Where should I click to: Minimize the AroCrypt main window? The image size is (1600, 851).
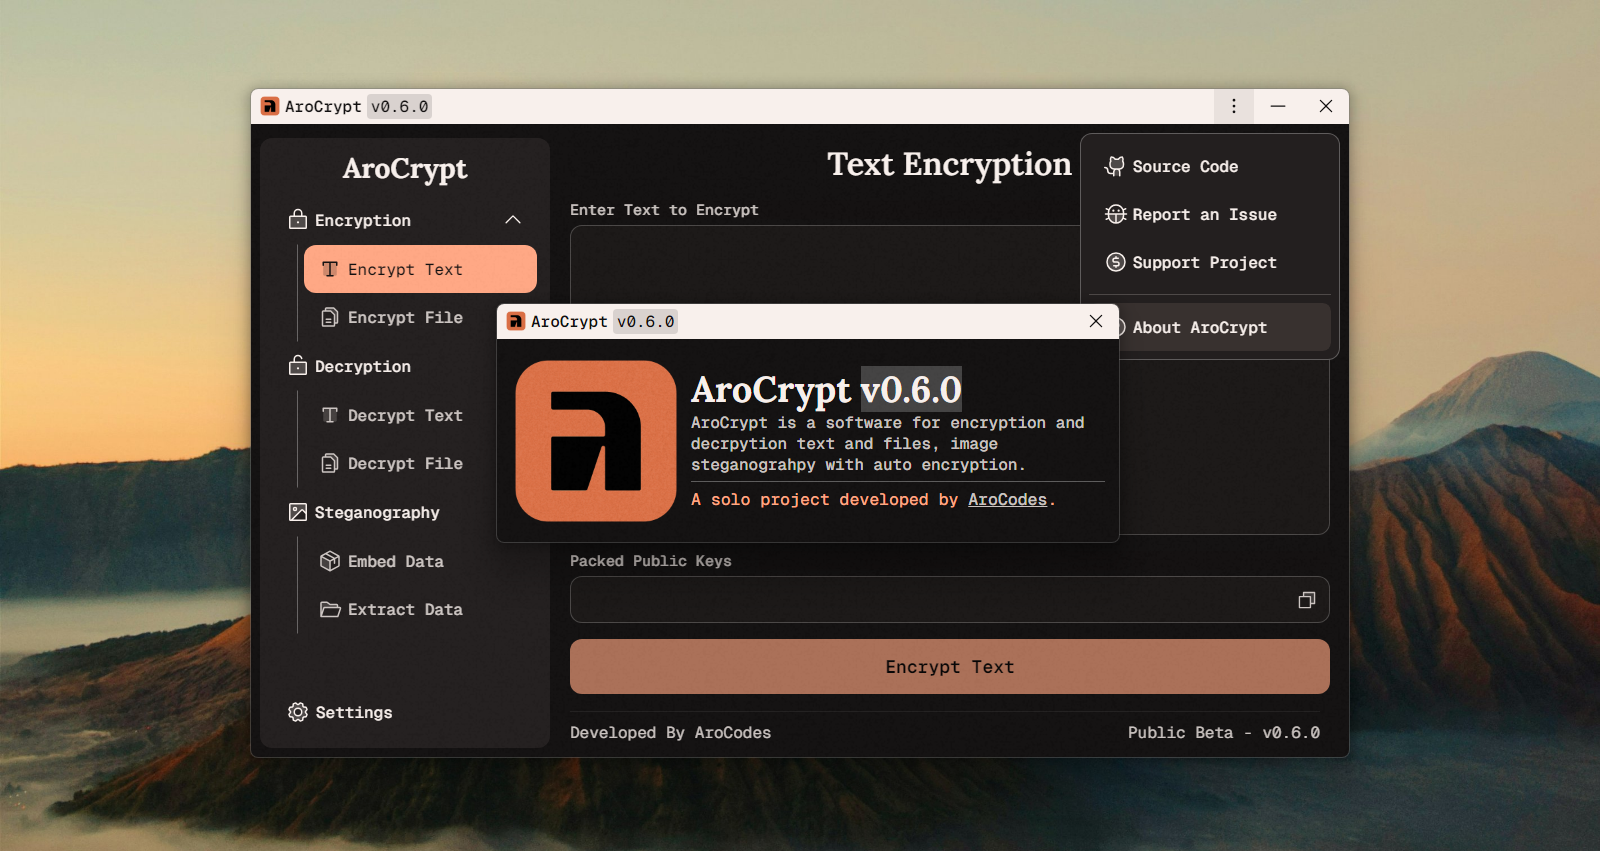1278,106
